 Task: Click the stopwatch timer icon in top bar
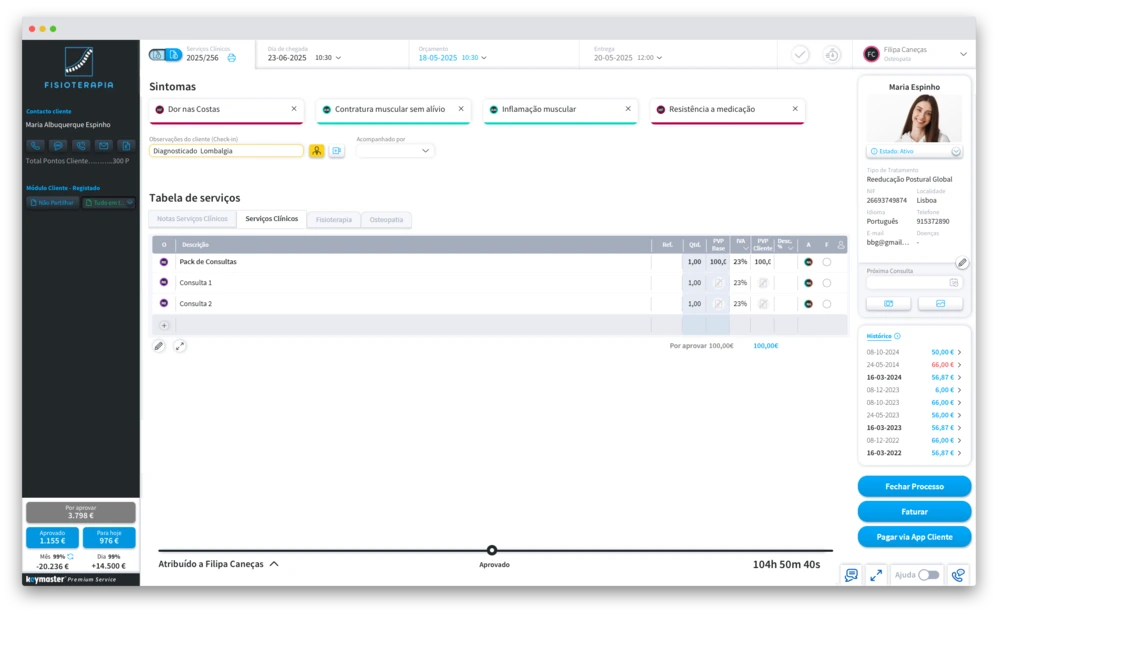tap(831, 55)
